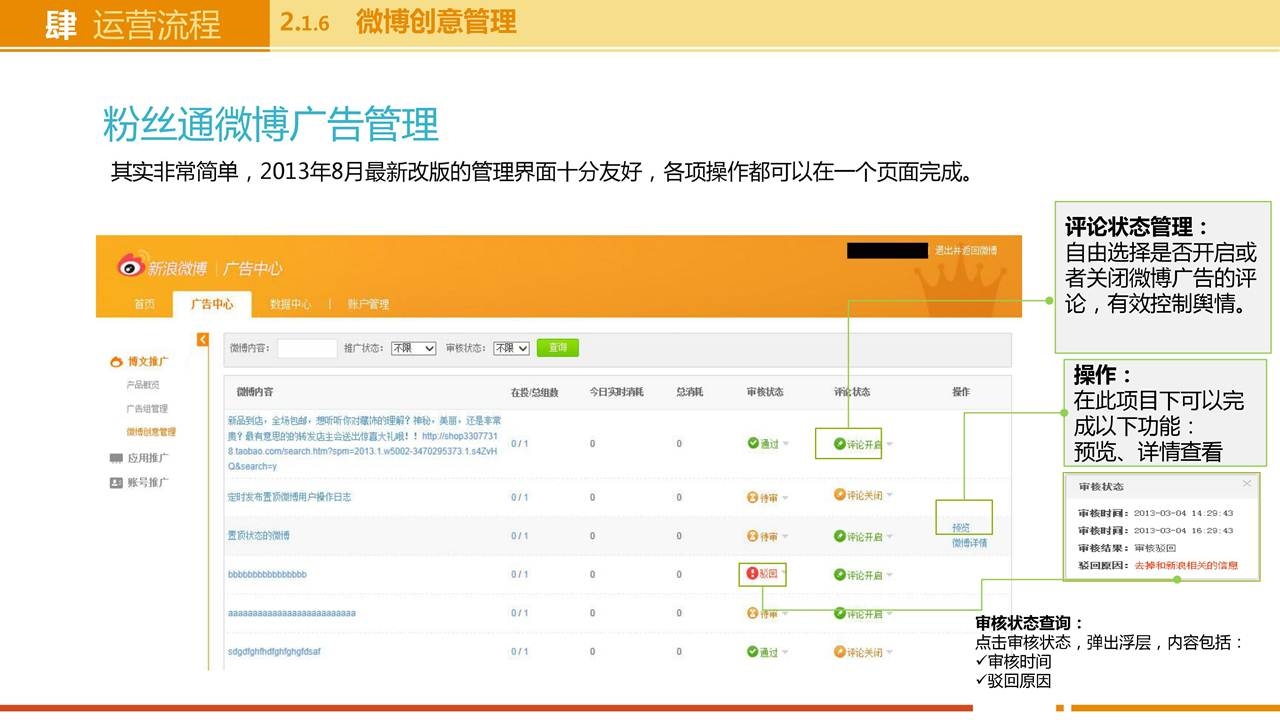This screenshot has height=720, width=1280.
Task: Click the 应用推广 monitor icon in sidebar
Action: [x=116, y=458]
